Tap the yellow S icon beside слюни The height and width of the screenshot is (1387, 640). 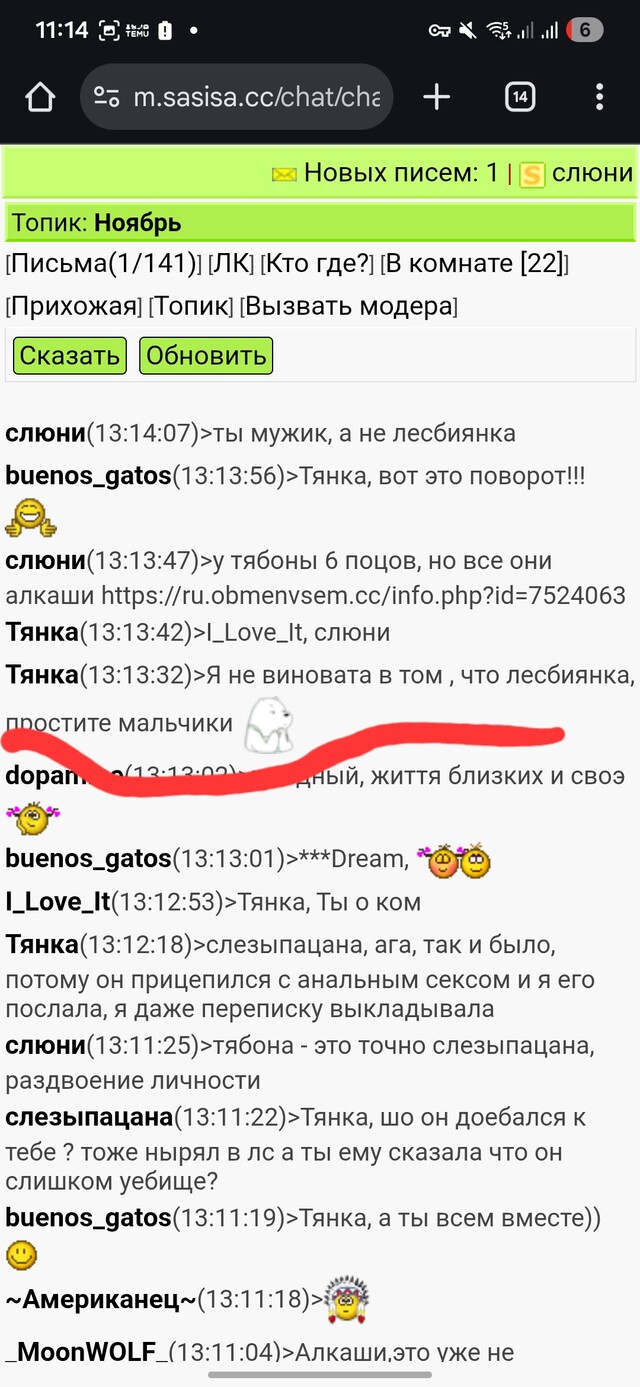point(532,175)
